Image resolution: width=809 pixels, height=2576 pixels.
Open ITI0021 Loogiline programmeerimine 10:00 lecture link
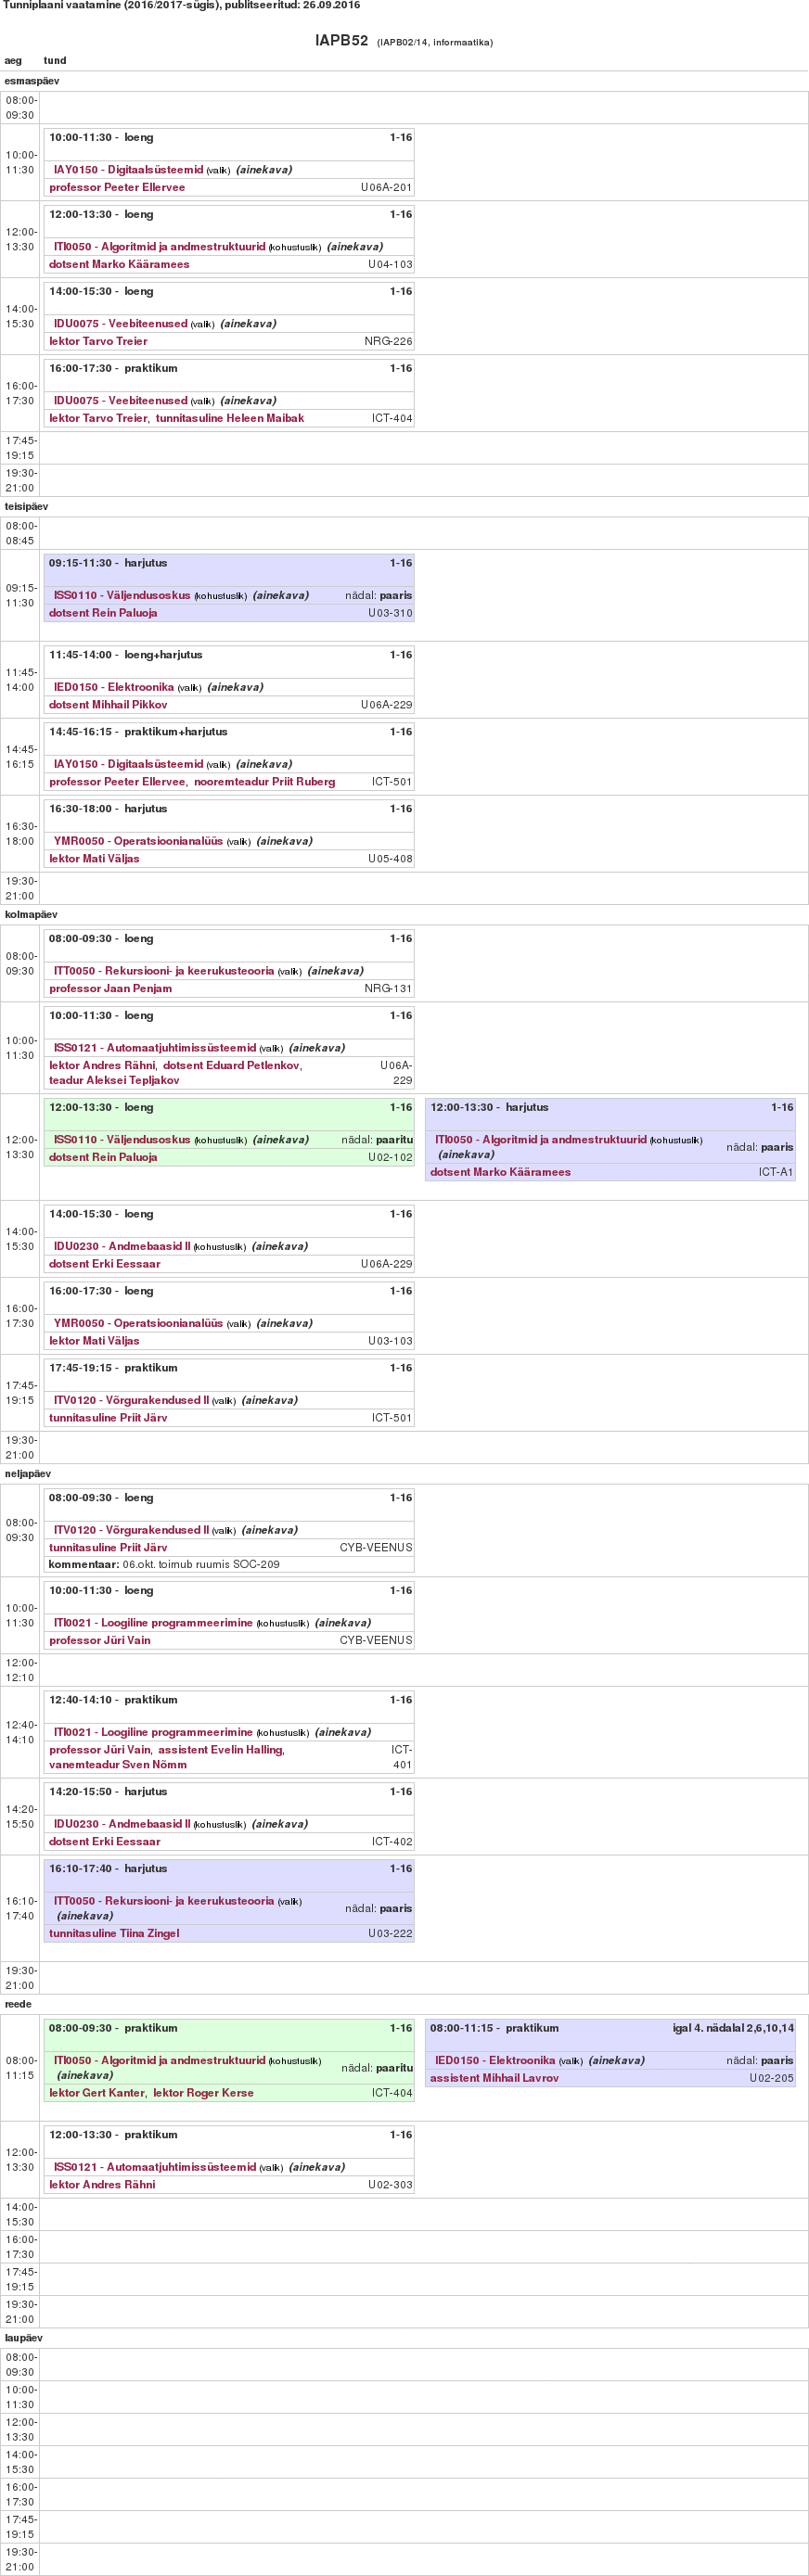[x=153, y=1622]
